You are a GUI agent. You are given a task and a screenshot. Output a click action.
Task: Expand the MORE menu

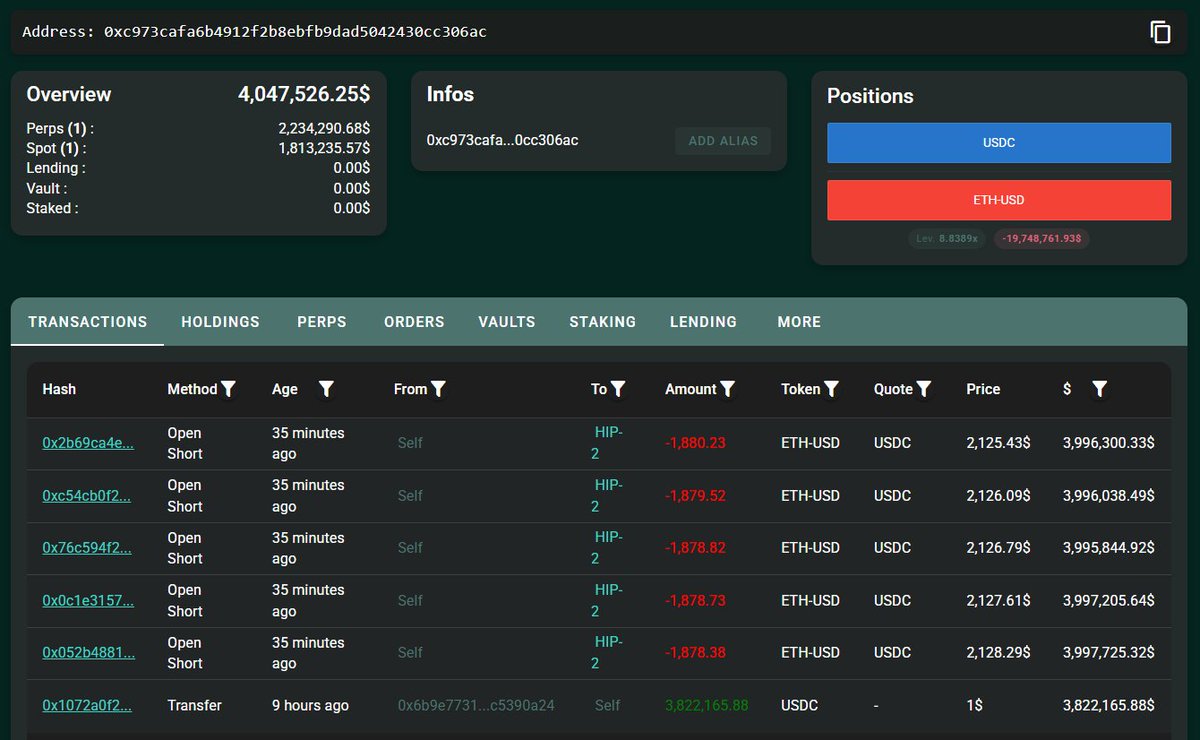[798, 322]
